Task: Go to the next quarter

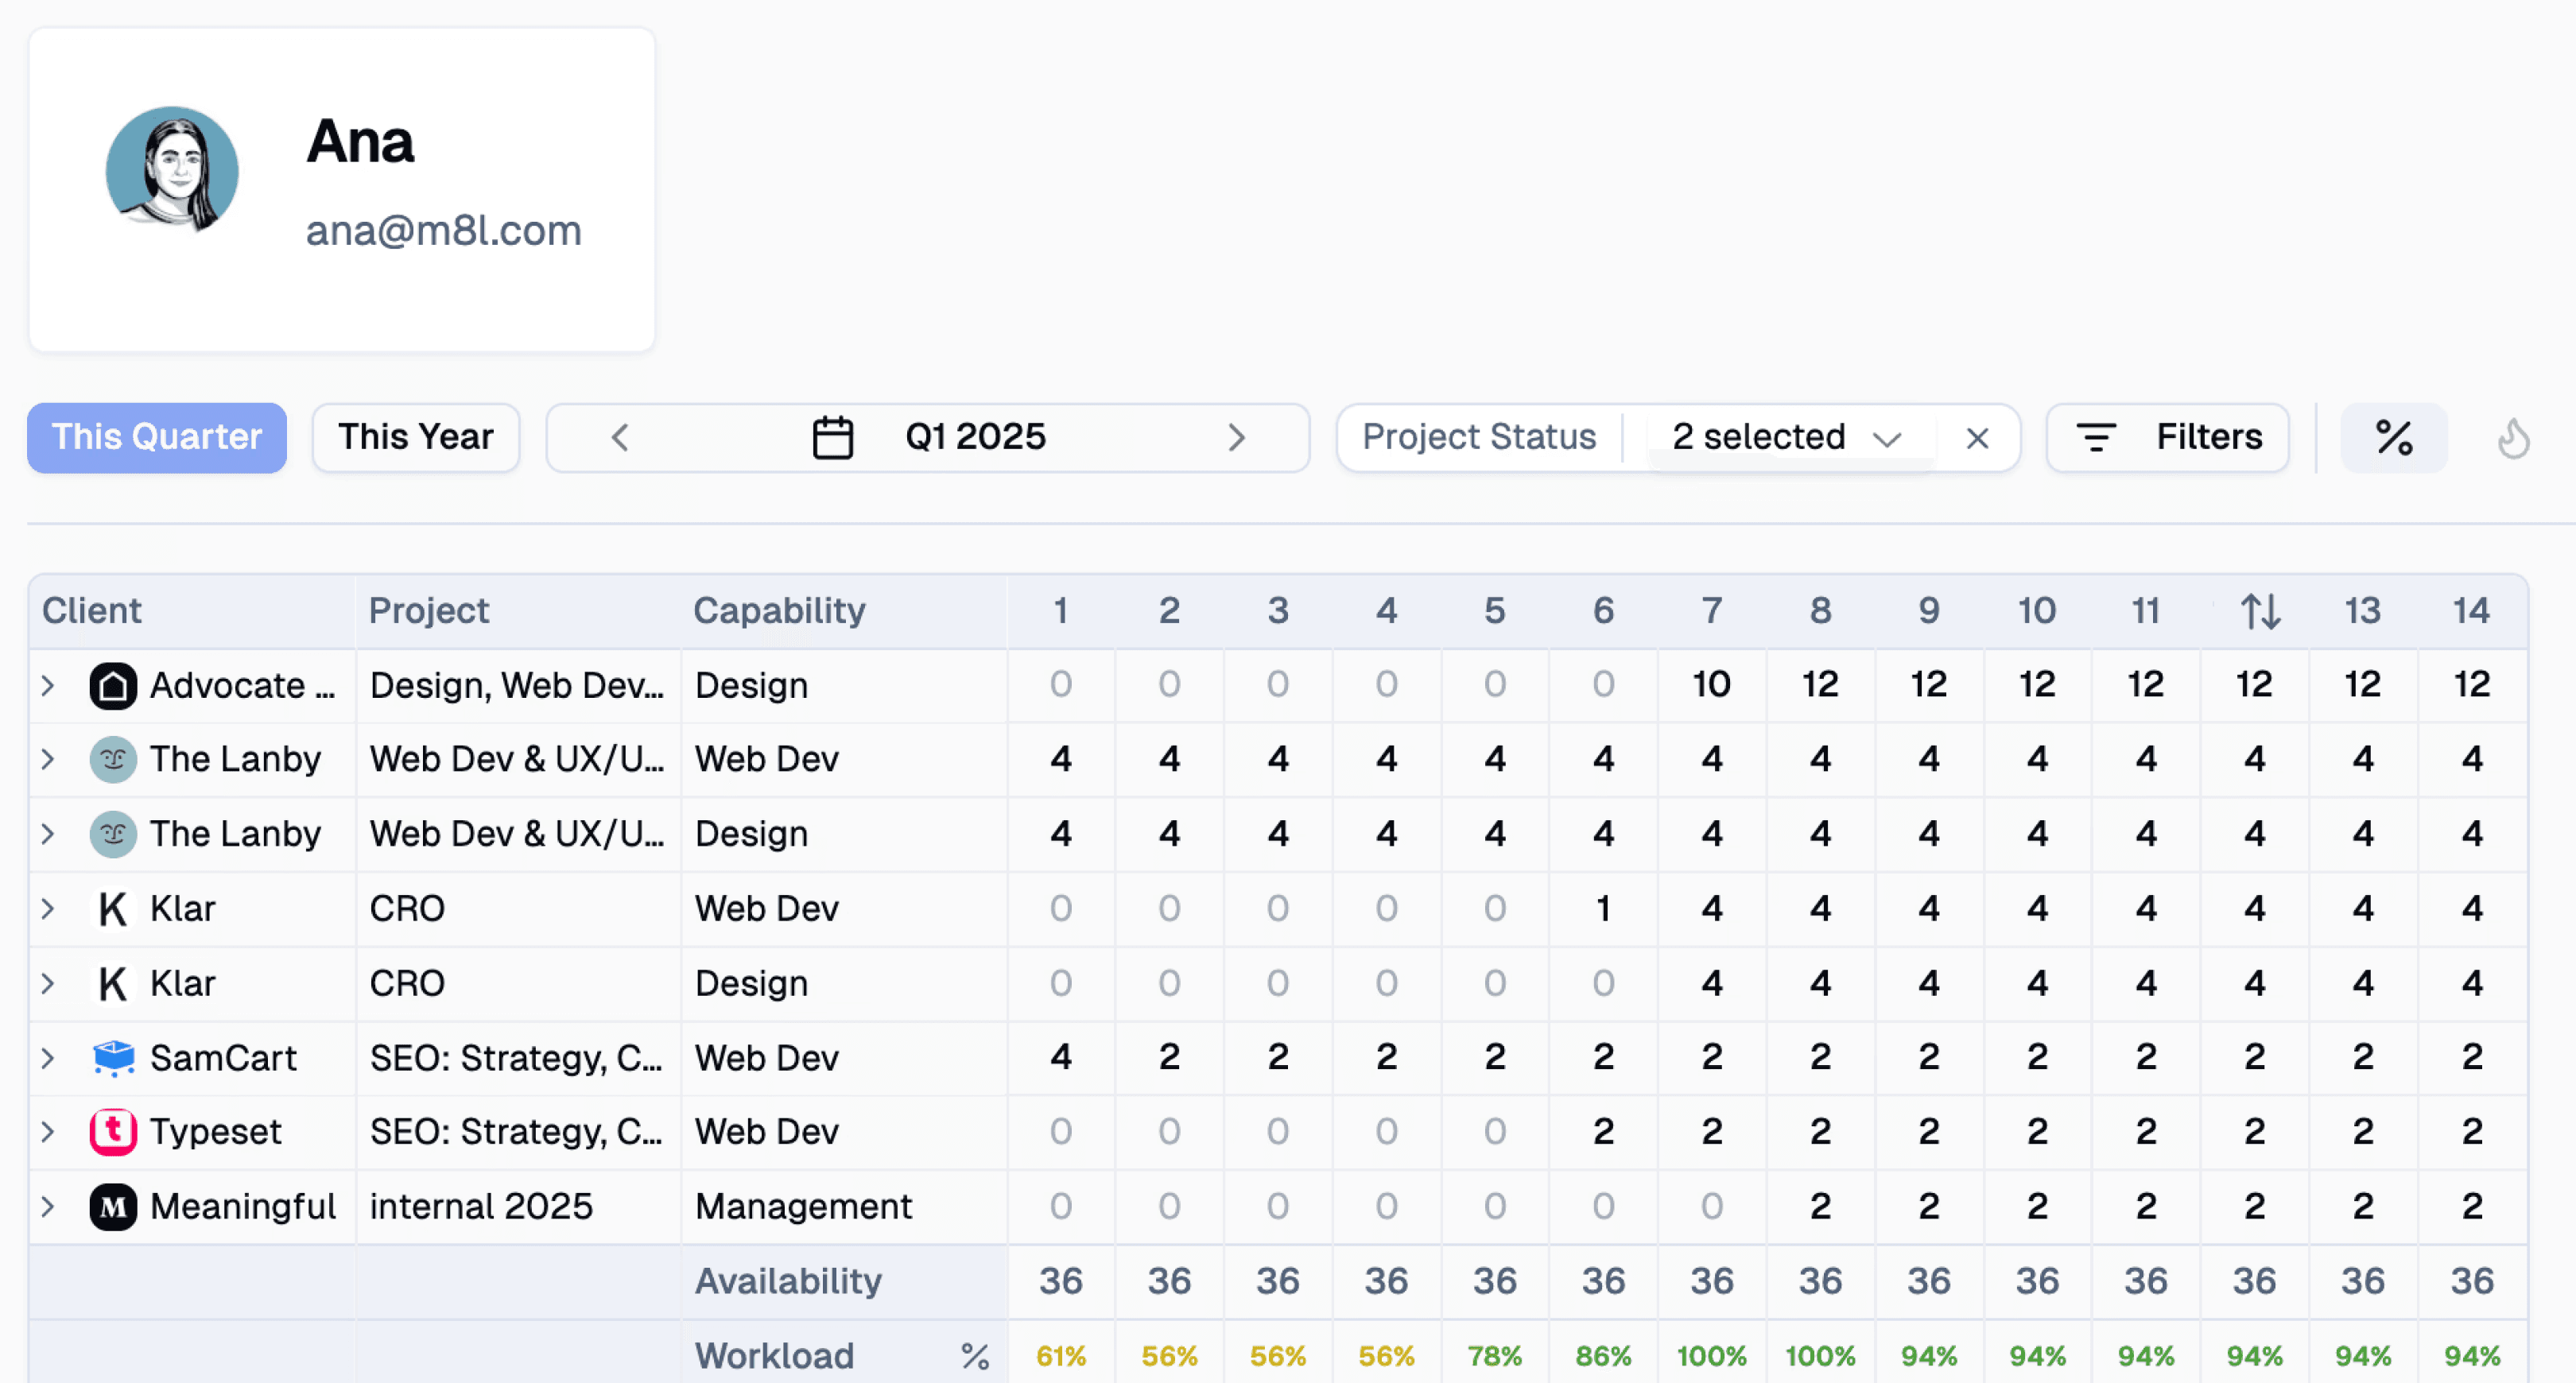Action: (1236, 438)
